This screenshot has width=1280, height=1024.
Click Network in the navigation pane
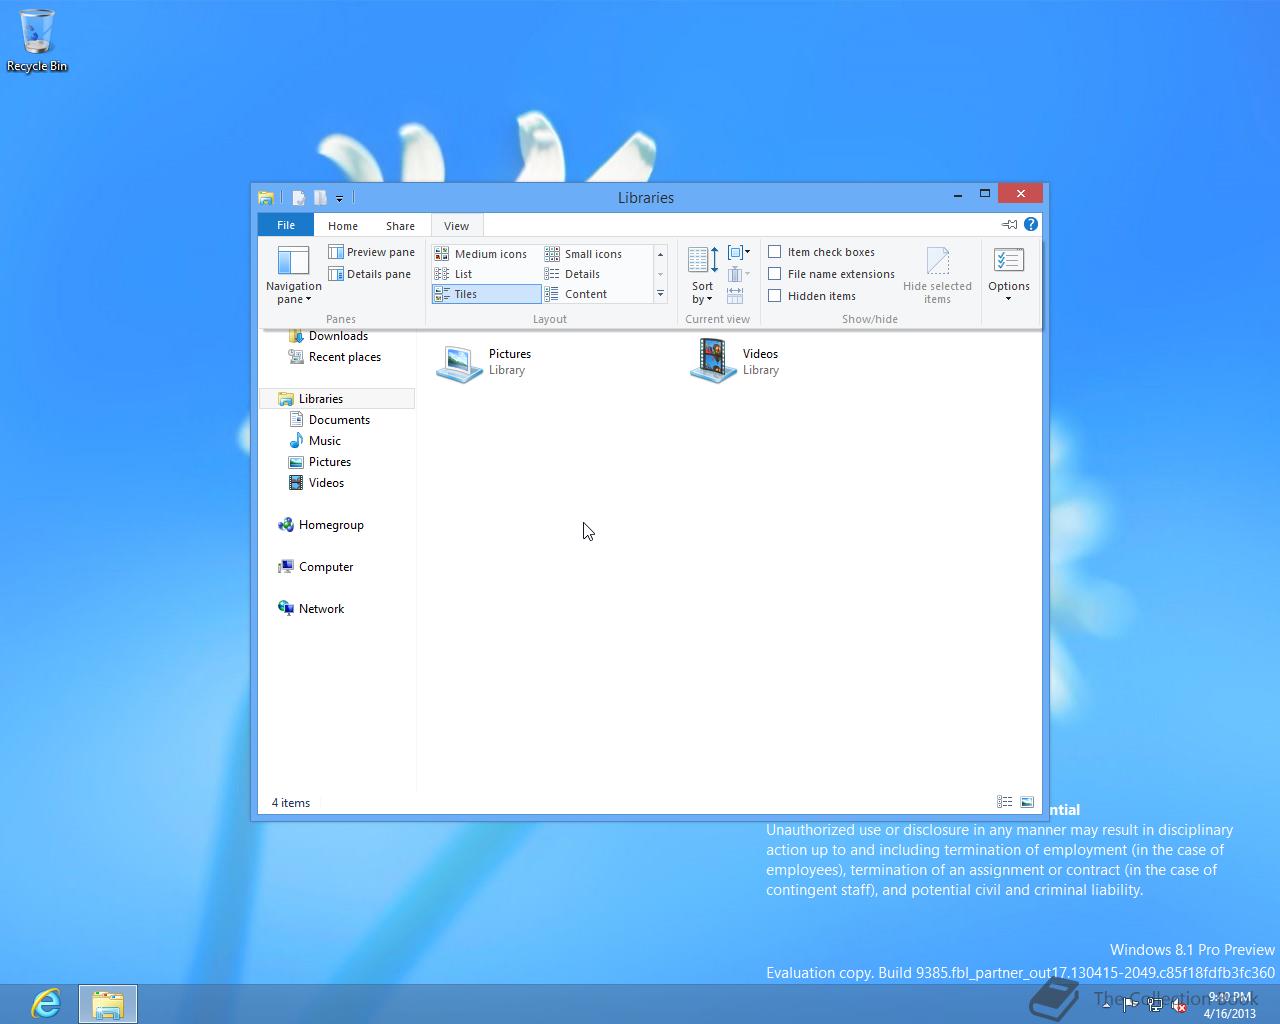(x=321, y=609)
